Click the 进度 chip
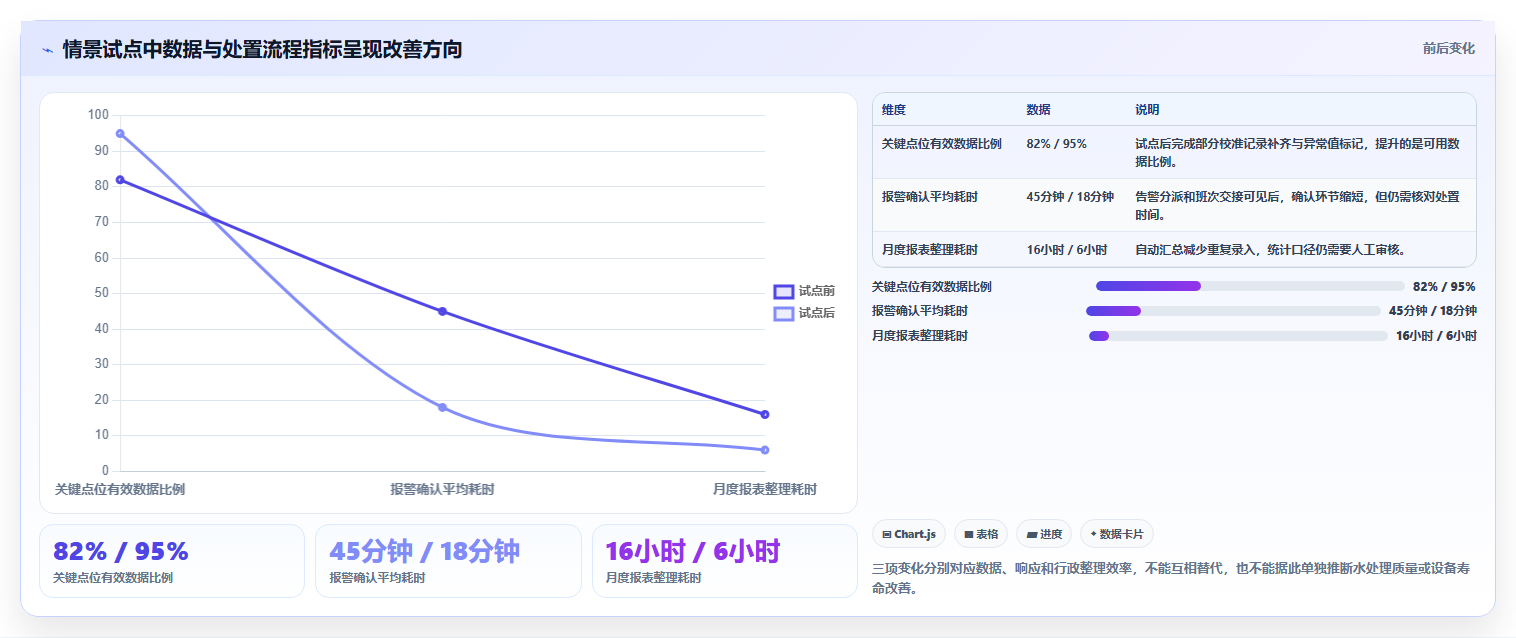Viewport: 1516px width, 638px height. (1044, 534)
